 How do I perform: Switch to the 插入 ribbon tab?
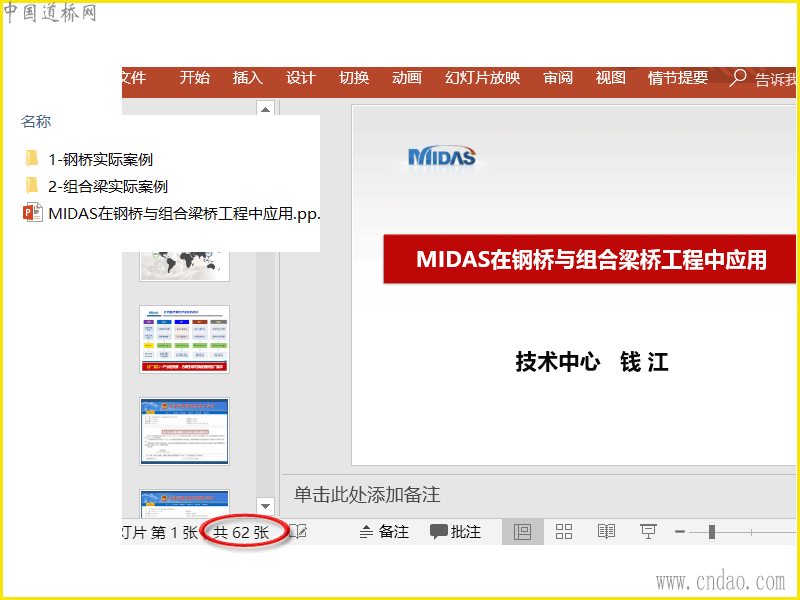pyautogui.click(x=247, y=78)
